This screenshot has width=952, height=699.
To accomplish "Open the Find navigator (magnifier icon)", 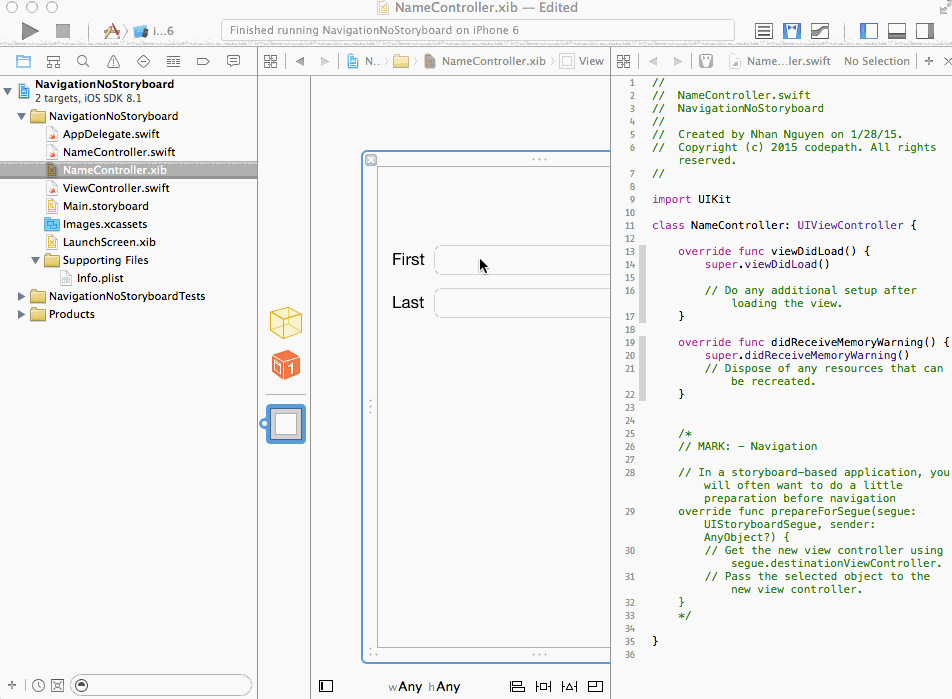I will (83, 62).
